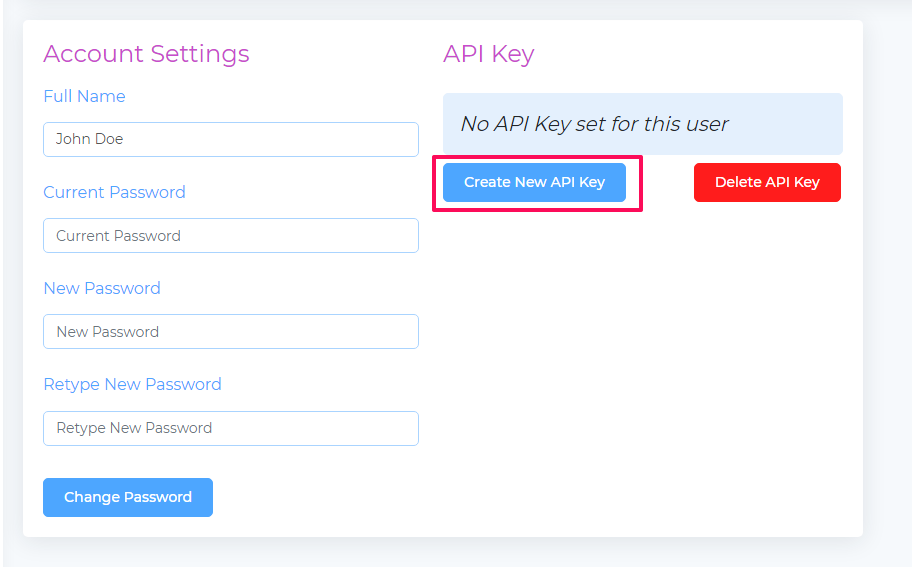Screen dimensions: 912x567
Task: Click the empty white area below API buttons
Action: [x=643, y=361]
